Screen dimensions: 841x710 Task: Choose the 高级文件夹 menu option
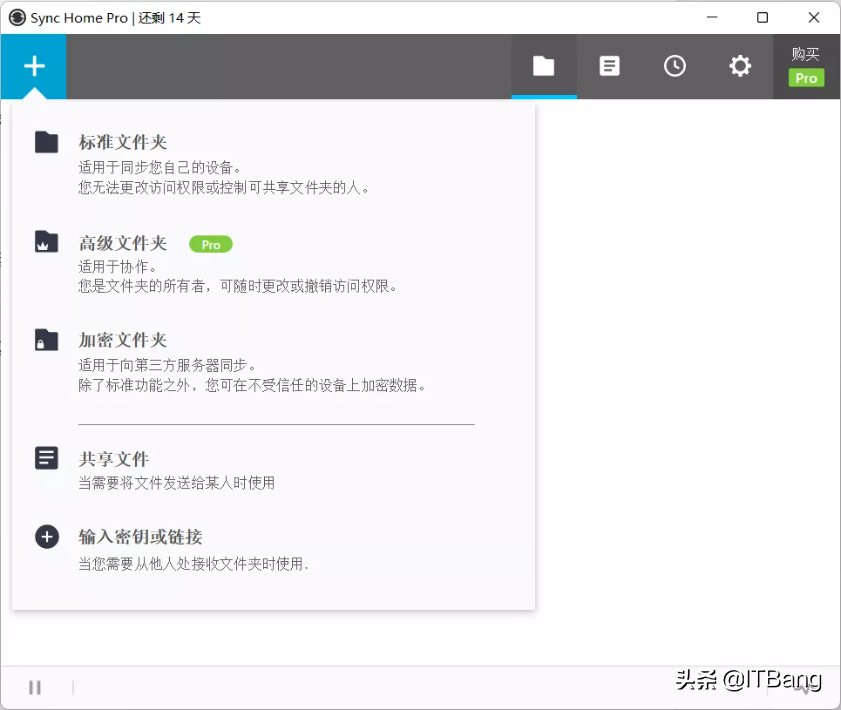(123, 243)
